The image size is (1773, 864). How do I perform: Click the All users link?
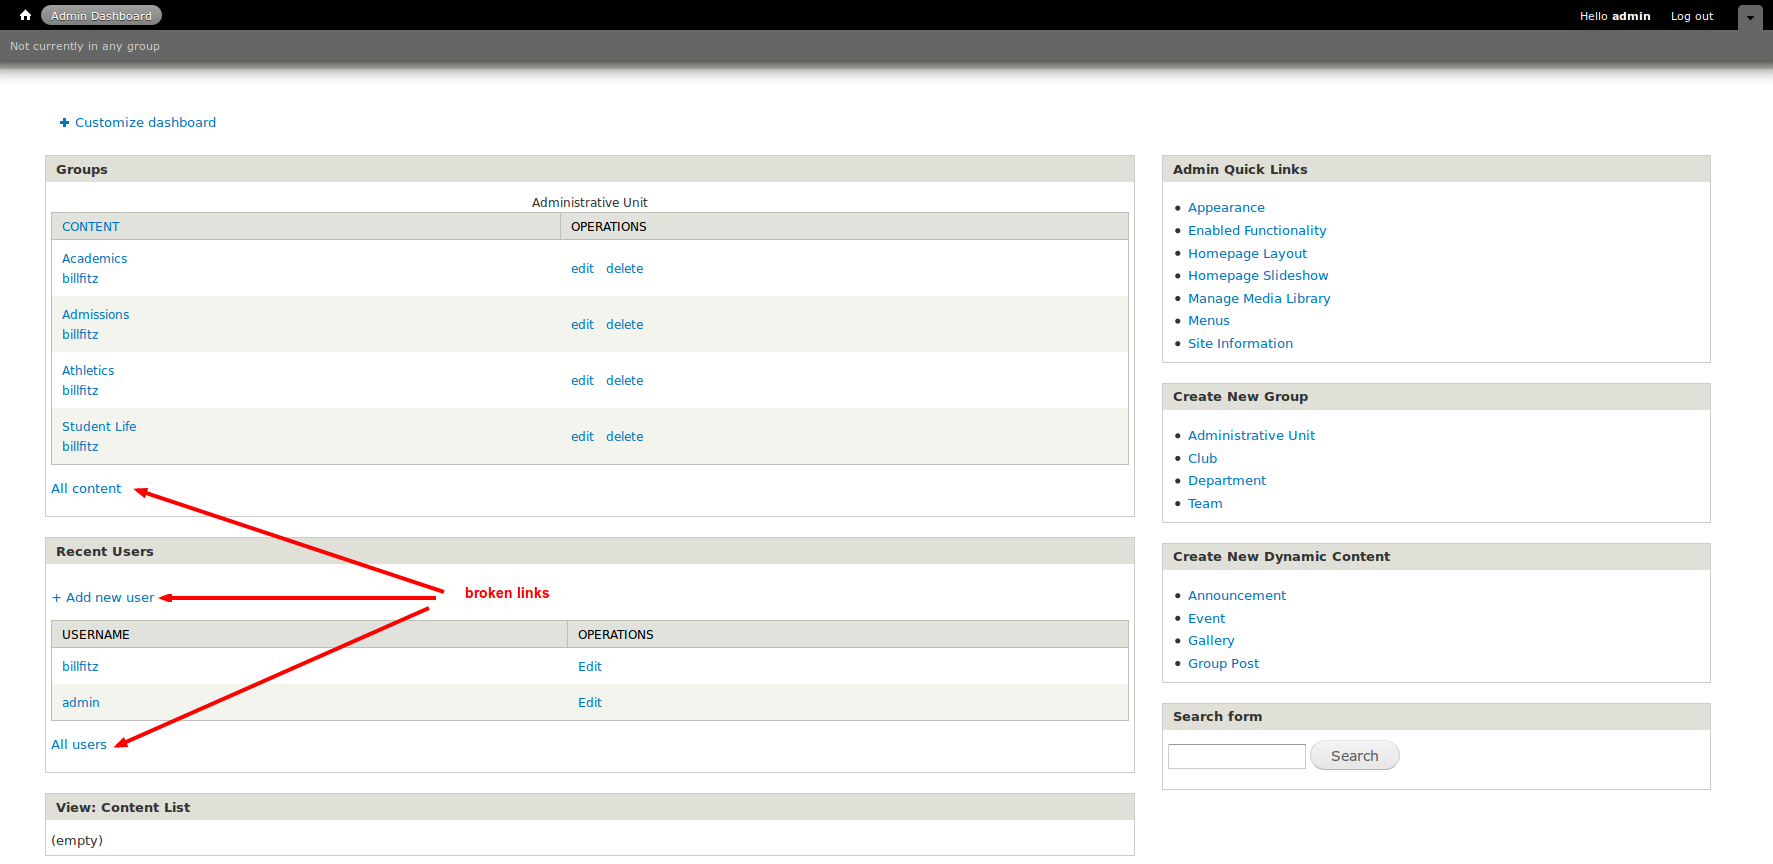(x=79, y=744)
